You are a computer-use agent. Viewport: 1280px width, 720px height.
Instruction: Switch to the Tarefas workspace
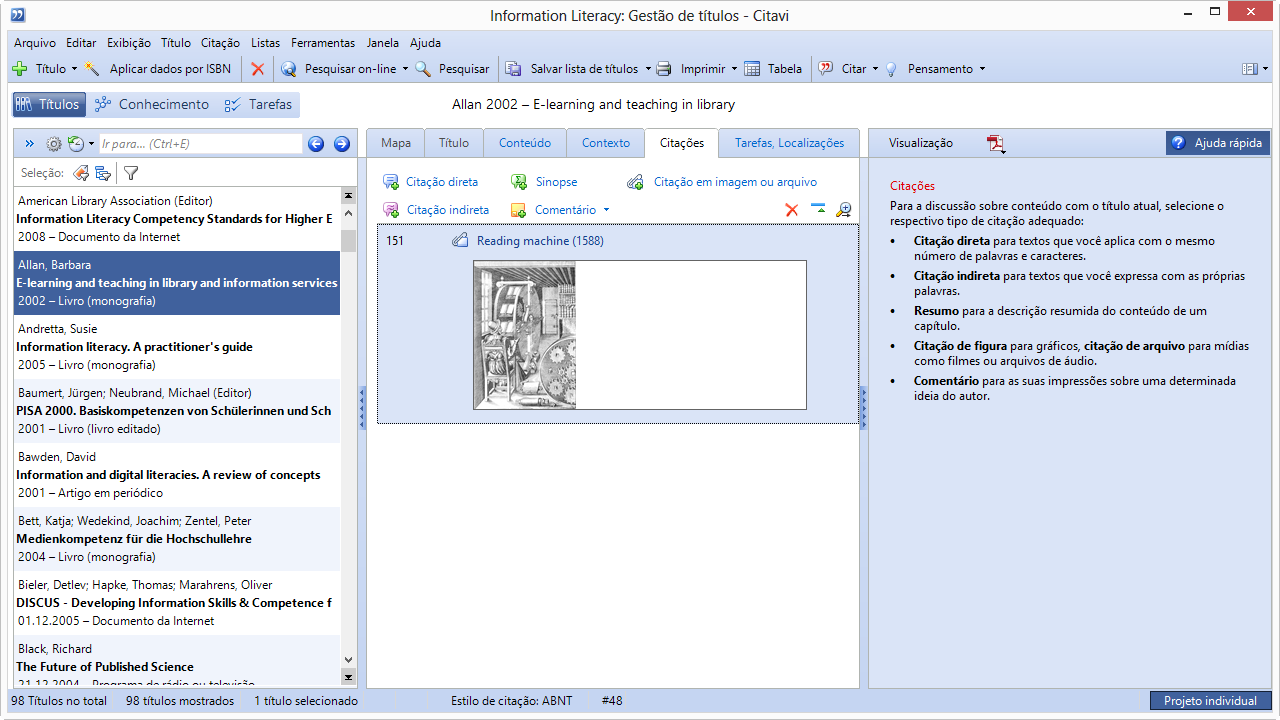pos(259,104)
